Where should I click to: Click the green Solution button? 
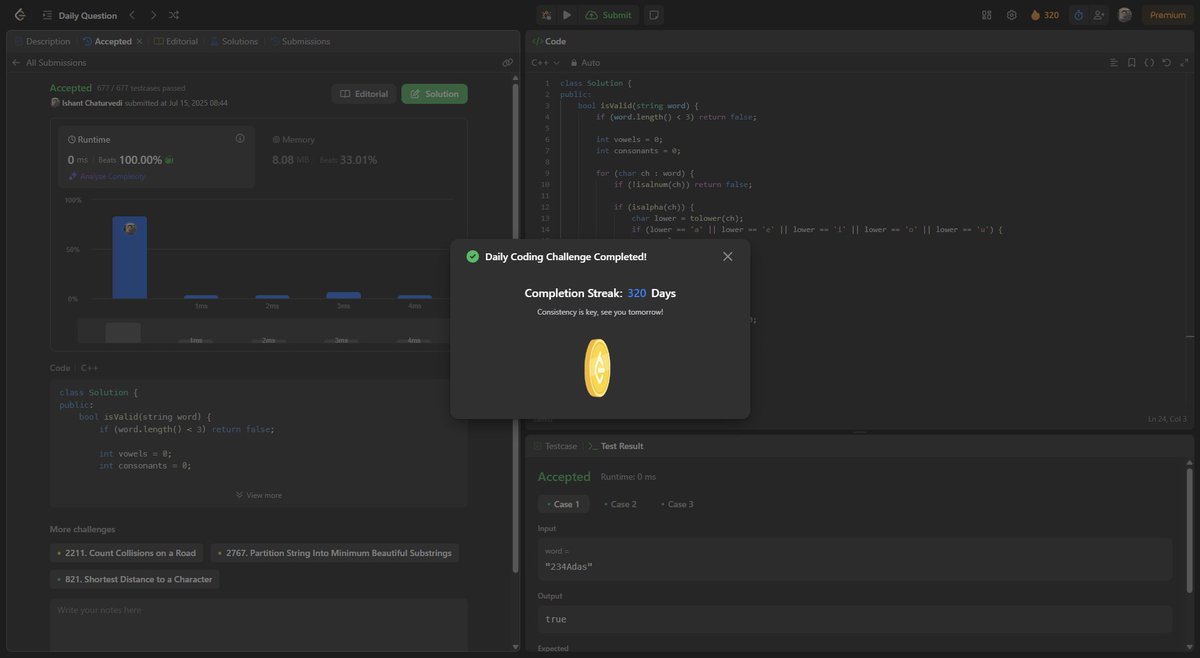coord(434,94)
